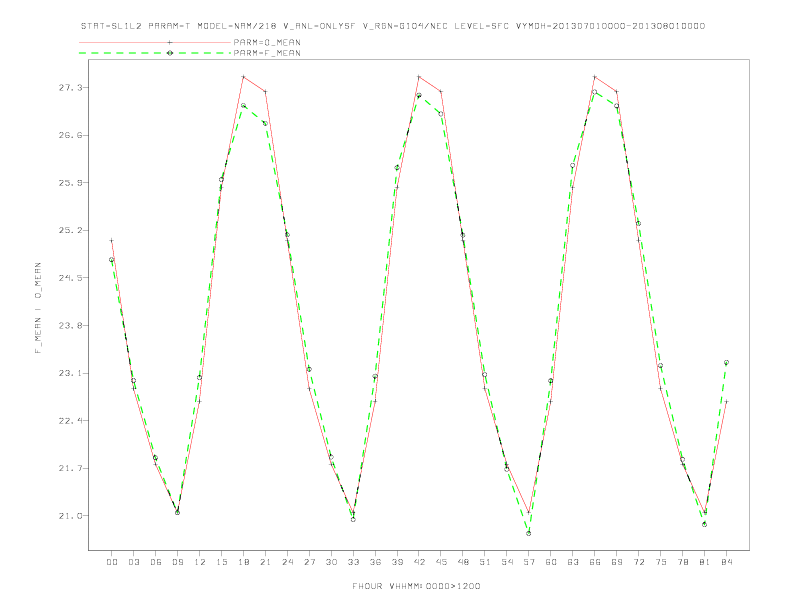The height and width of the screenshot is (612, 792).
Task: Click the x-axis tick label 39
Action: [x=398, y=562]
